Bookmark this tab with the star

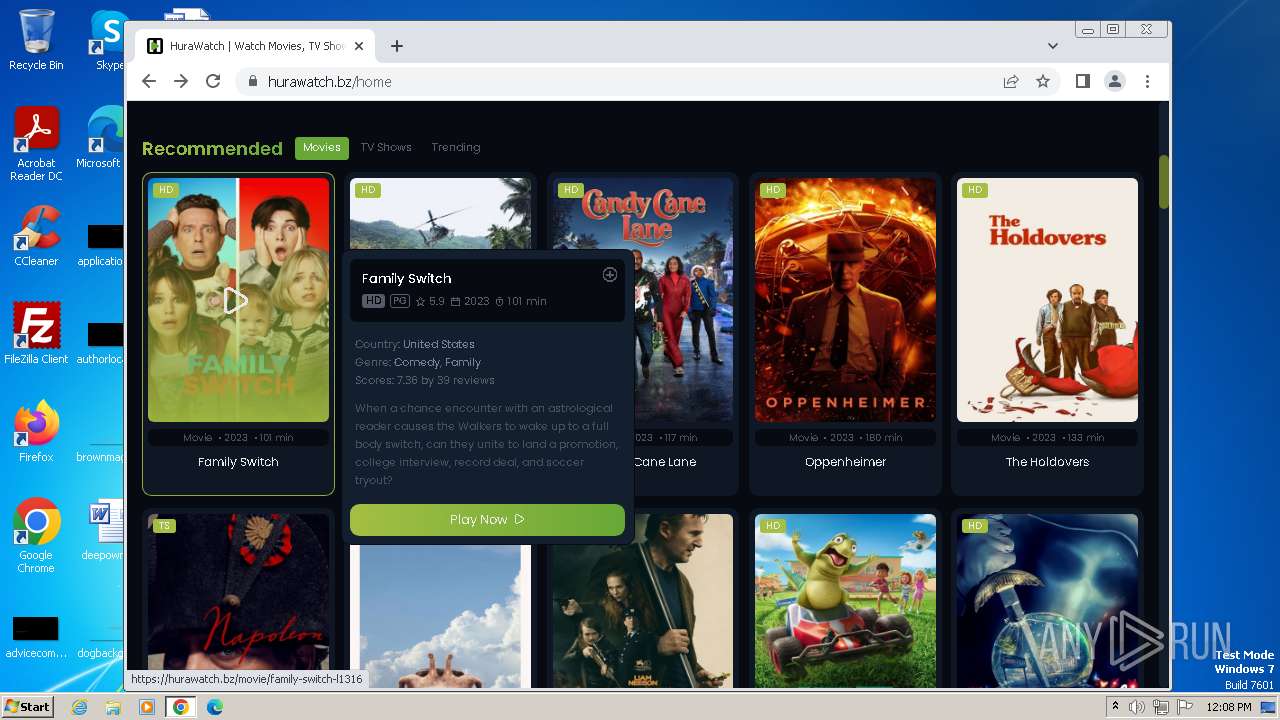click(x=1043, y=82)
